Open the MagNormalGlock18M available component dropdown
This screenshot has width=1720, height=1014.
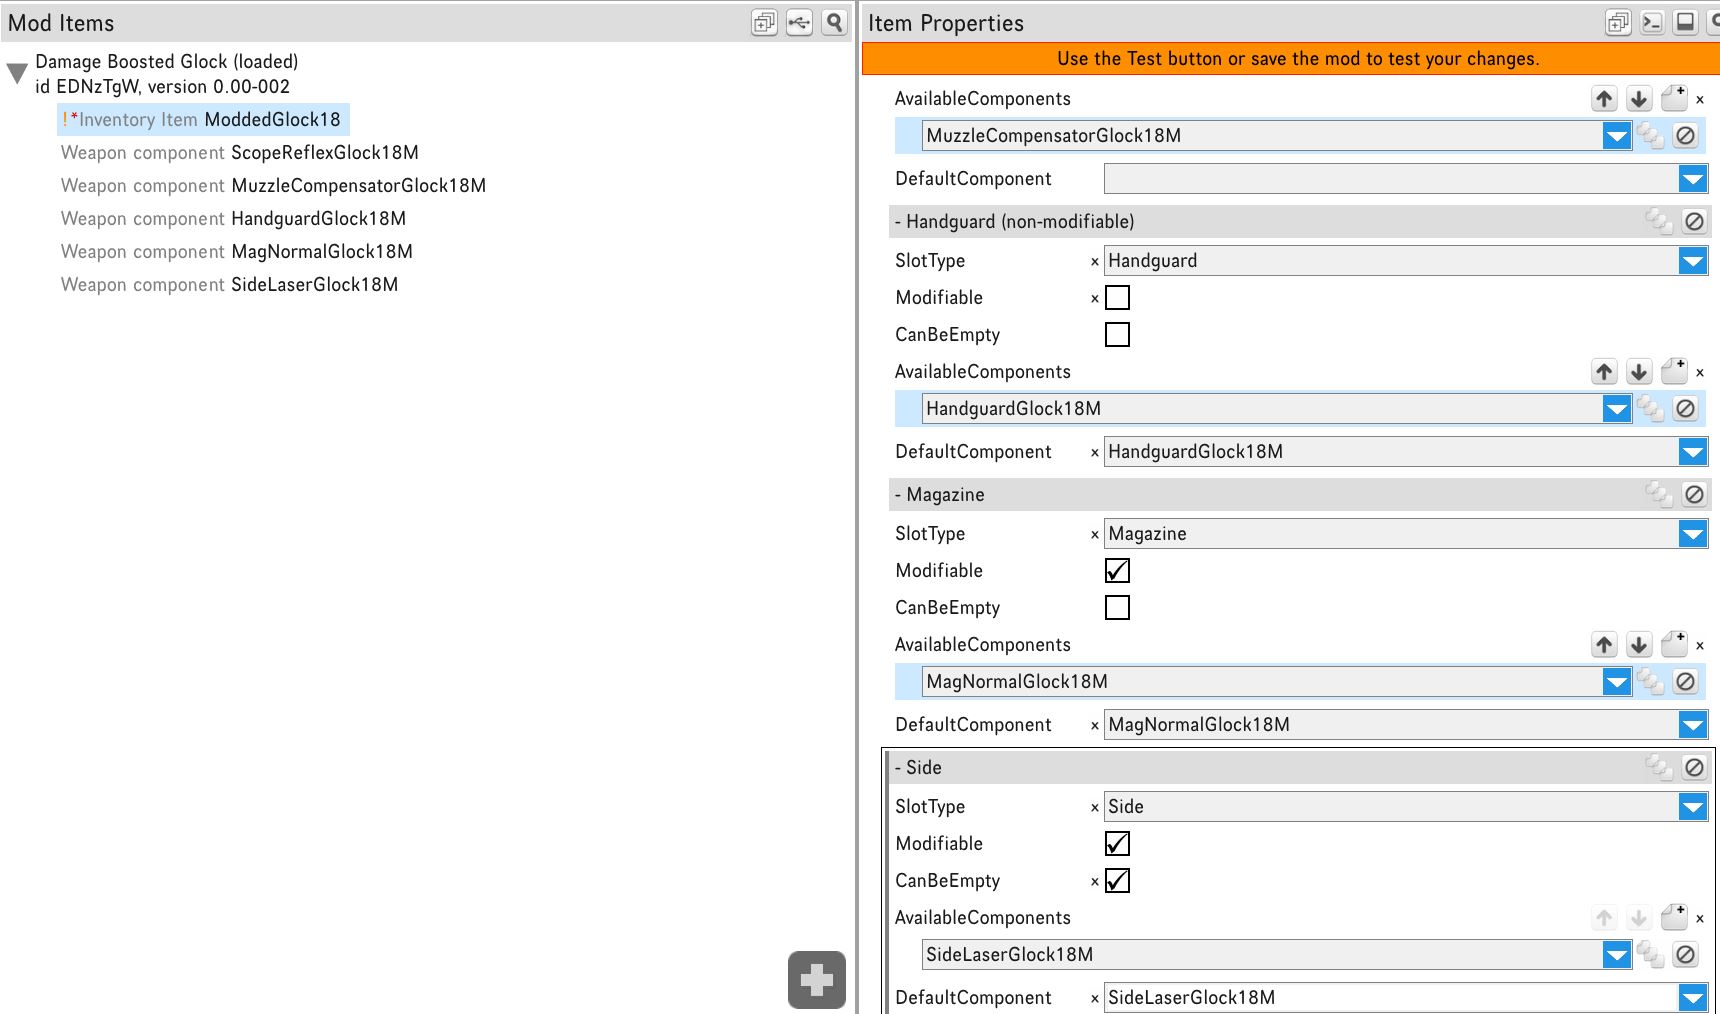[x=1617, y=681]
